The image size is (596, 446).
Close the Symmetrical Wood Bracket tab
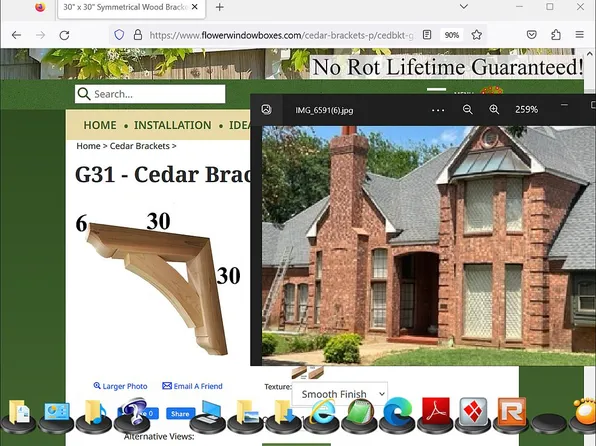(195, 7)
